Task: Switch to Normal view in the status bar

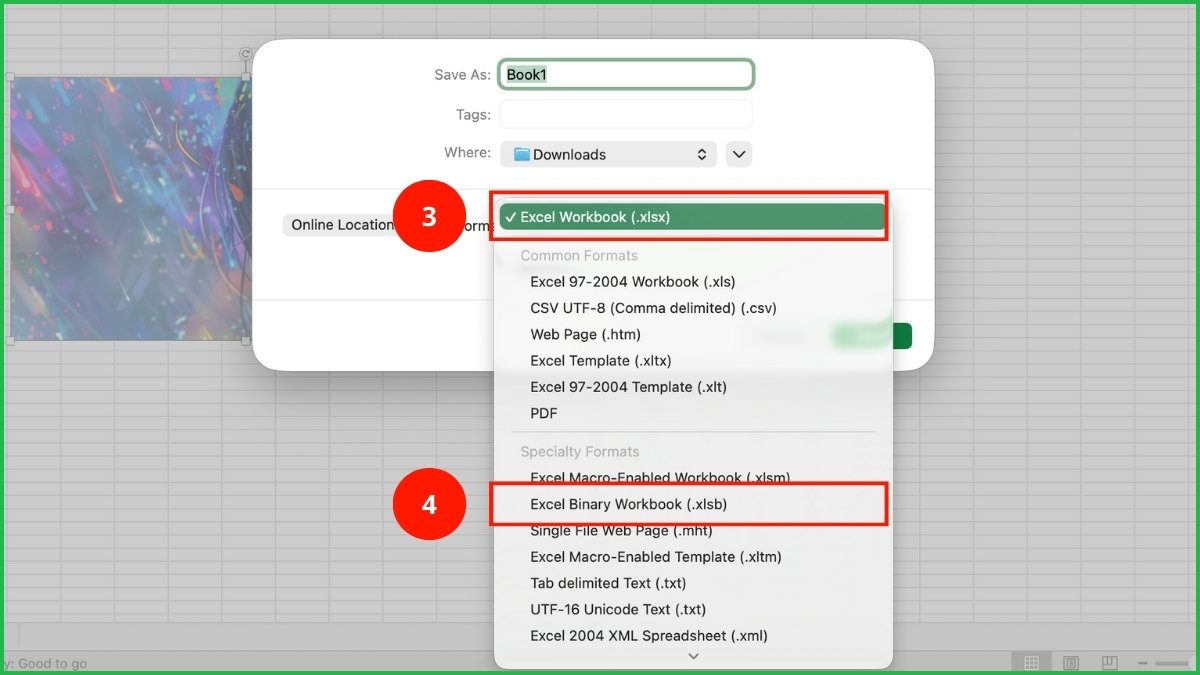Action: 1031,662
